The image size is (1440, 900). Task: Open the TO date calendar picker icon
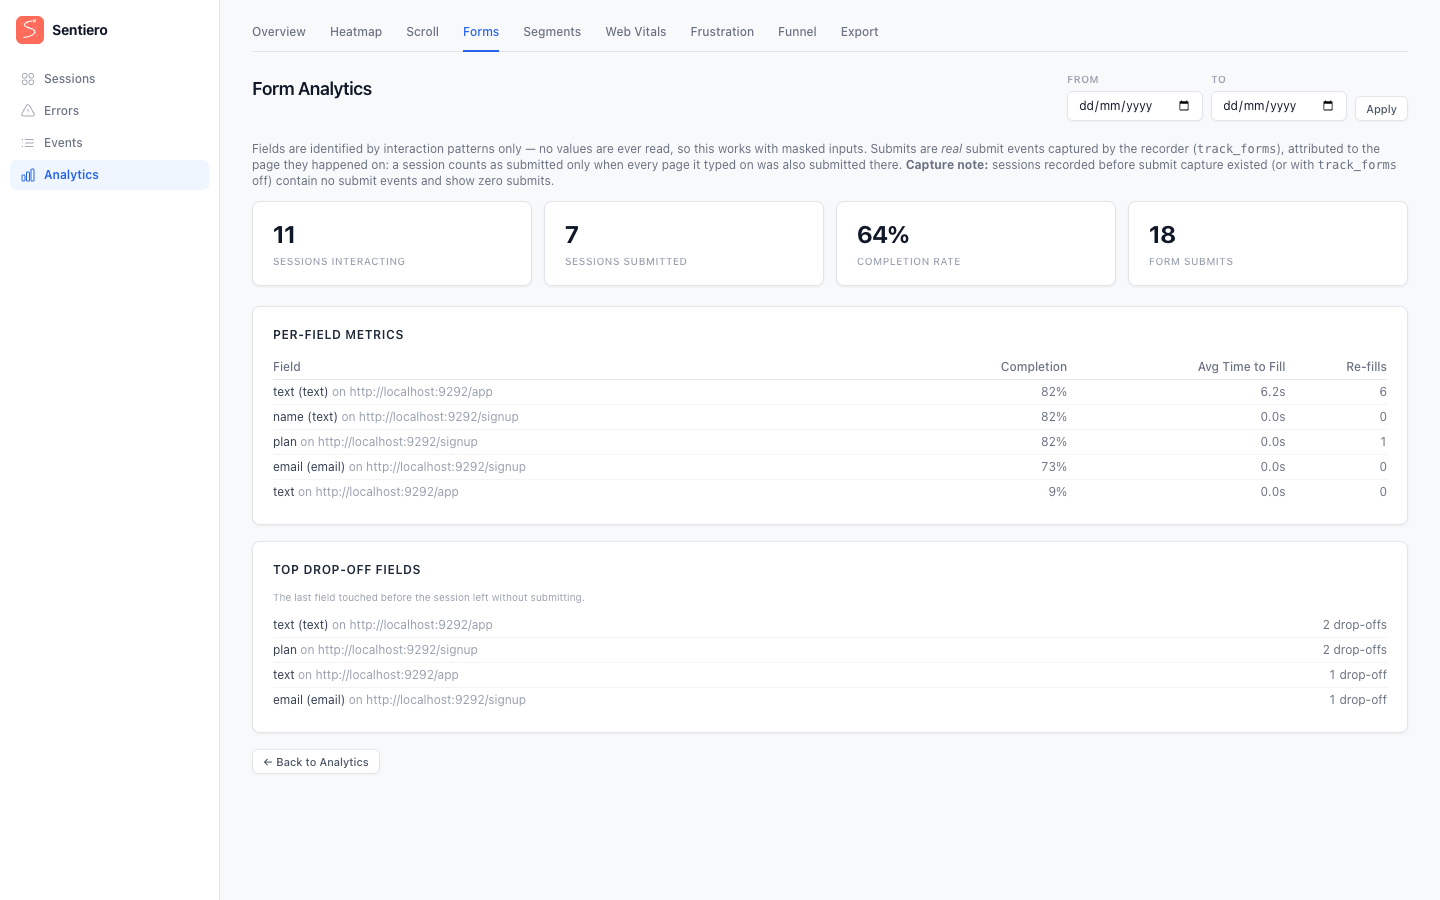click(x=1328, y=106)
